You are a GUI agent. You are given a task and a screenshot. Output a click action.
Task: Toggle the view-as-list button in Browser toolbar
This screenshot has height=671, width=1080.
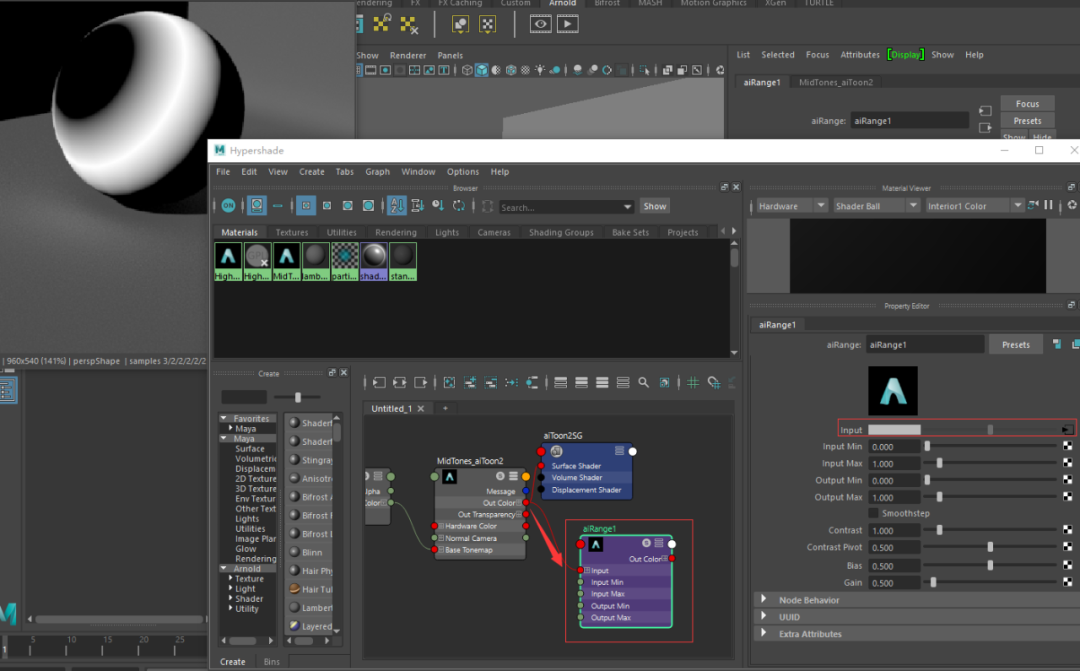(278, 205)
